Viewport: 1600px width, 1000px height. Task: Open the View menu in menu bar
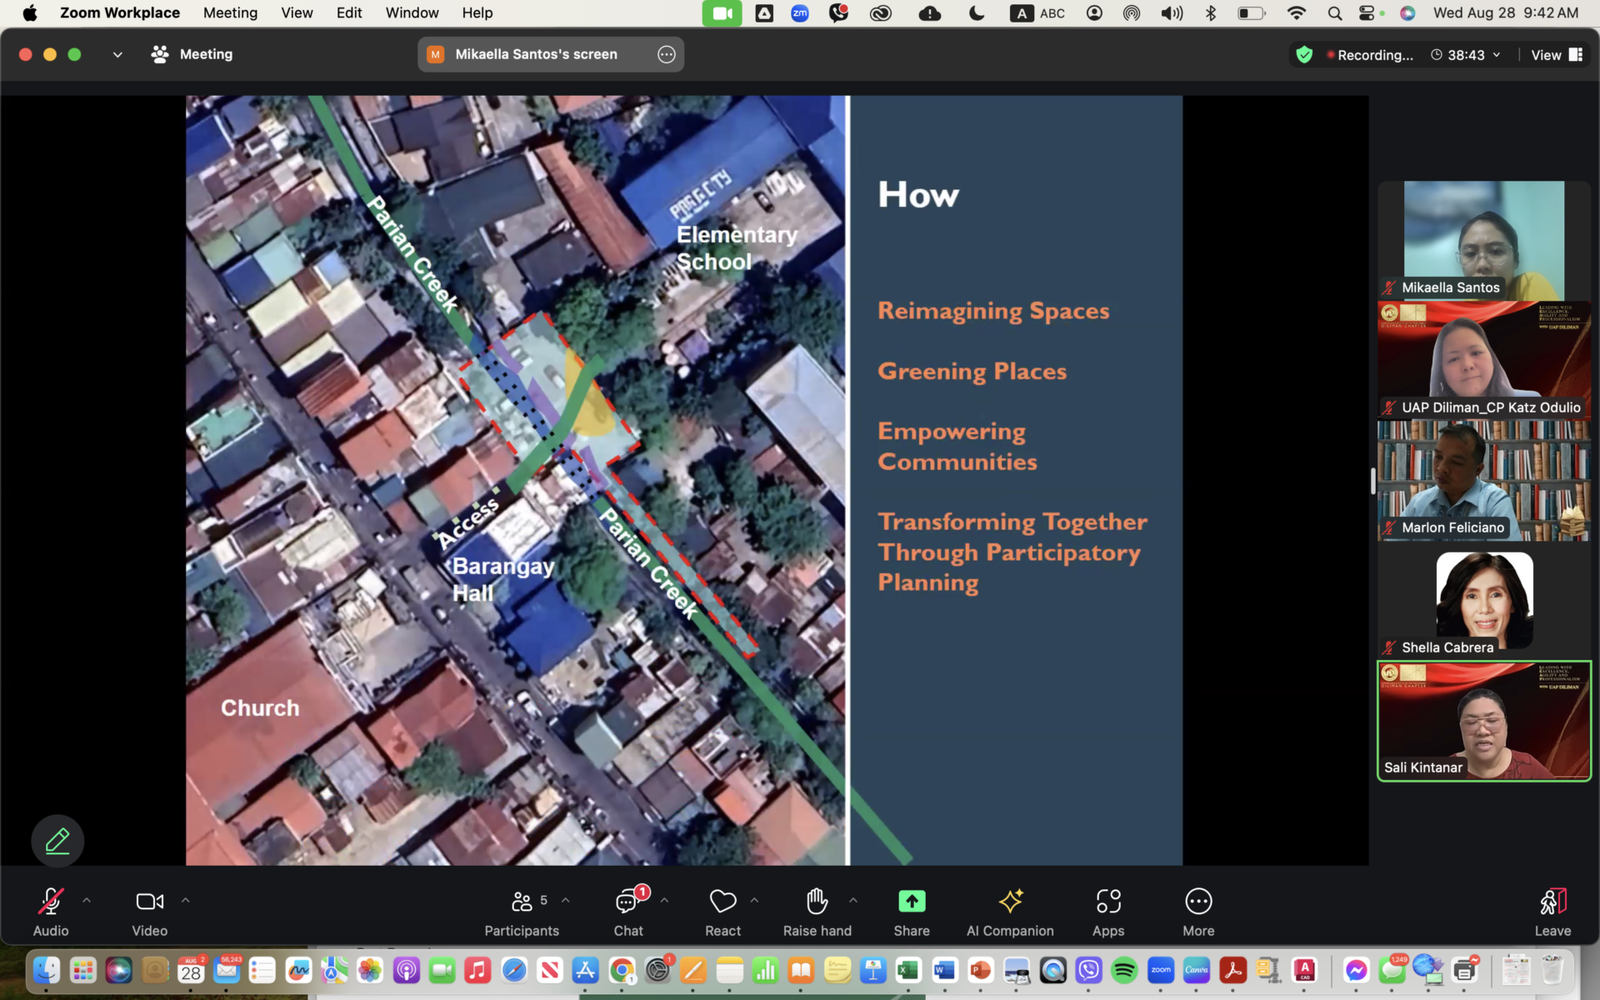297,13
